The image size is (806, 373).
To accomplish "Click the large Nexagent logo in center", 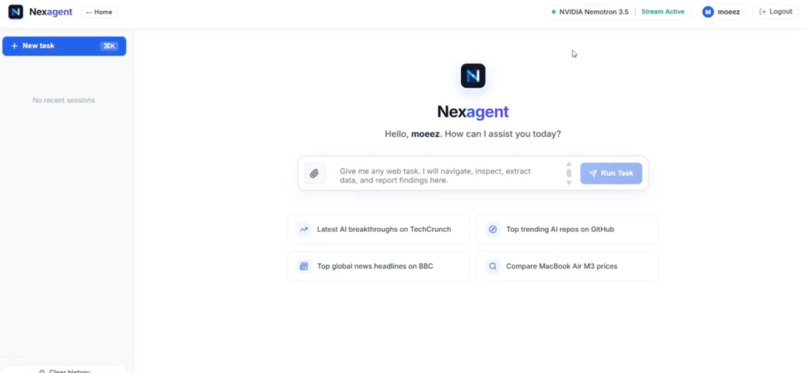I will pos(473,76).
